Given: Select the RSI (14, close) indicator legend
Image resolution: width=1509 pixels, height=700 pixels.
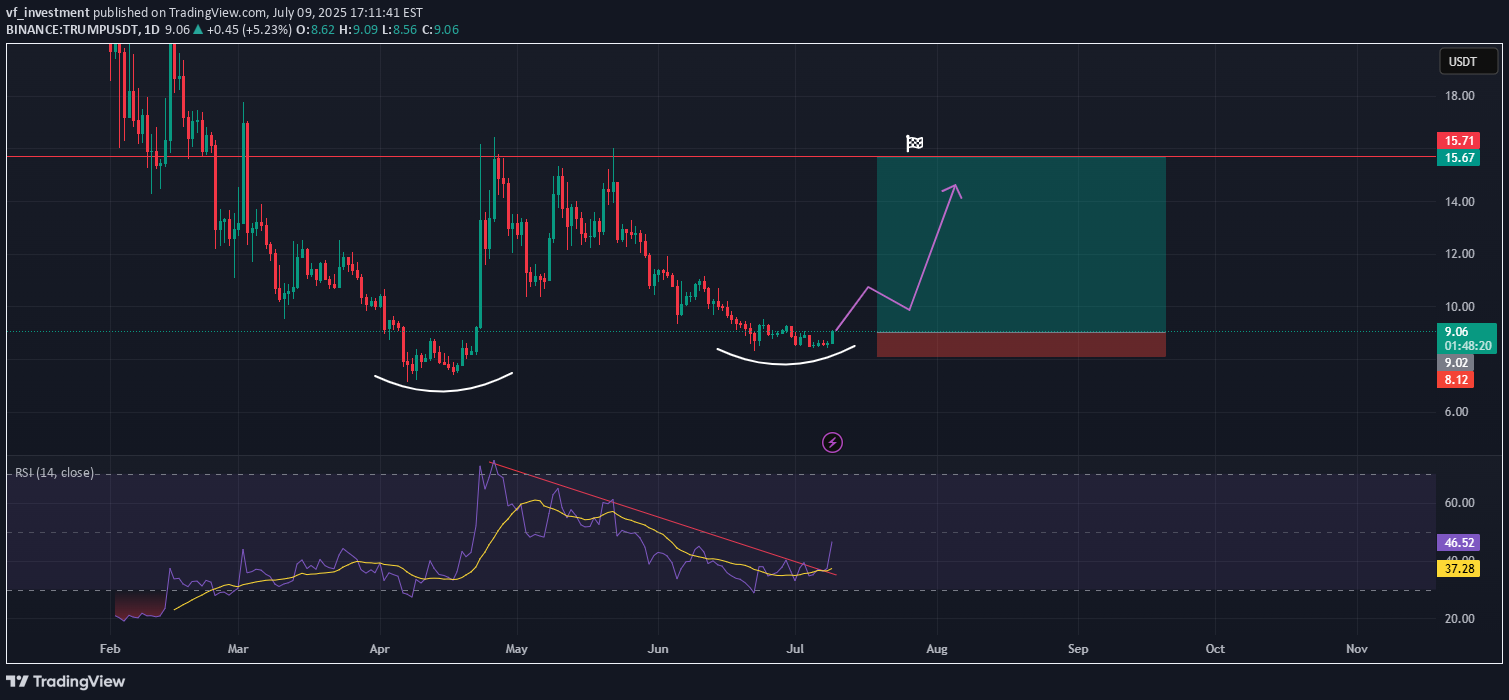Looking at the screenshot, I should (x=54, y=472).
